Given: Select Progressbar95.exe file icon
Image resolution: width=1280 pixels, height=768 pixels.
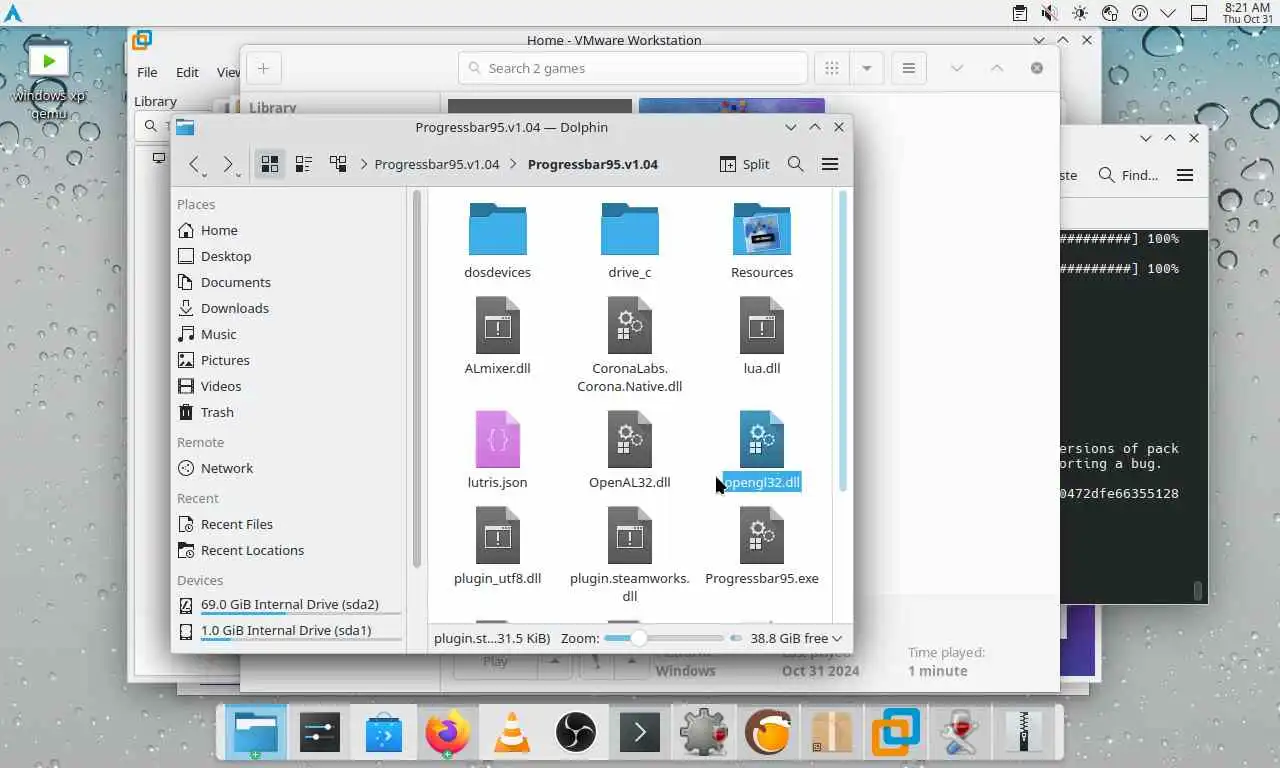Looking at the screenshot, I should click(762, 535).
